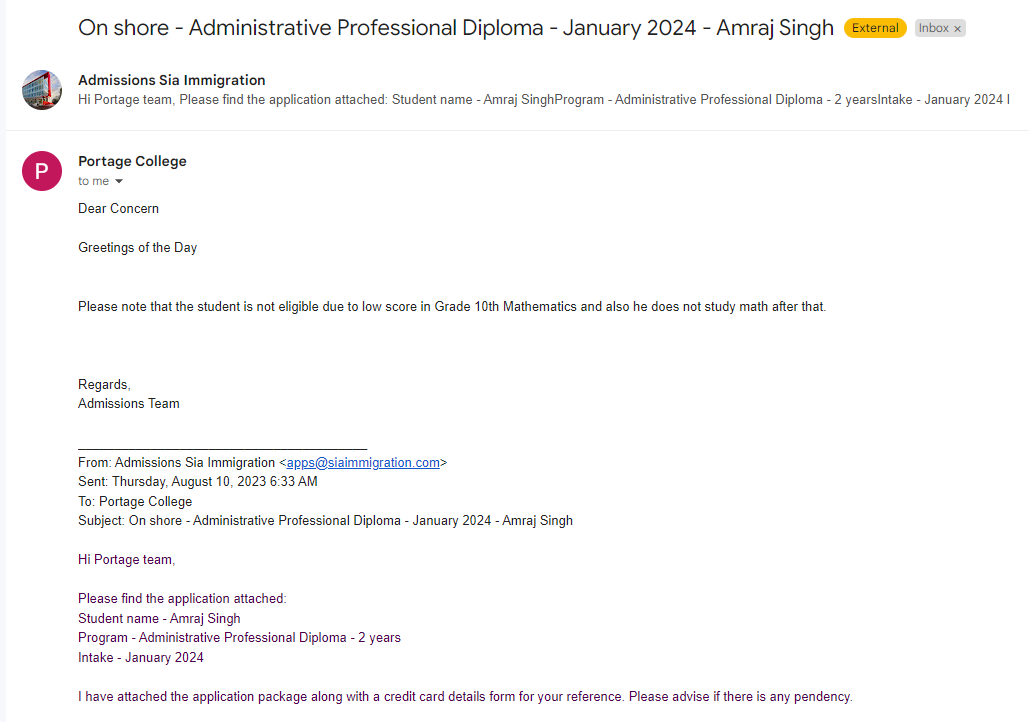Click the Portage College P avatar

[x=42, y=171]
